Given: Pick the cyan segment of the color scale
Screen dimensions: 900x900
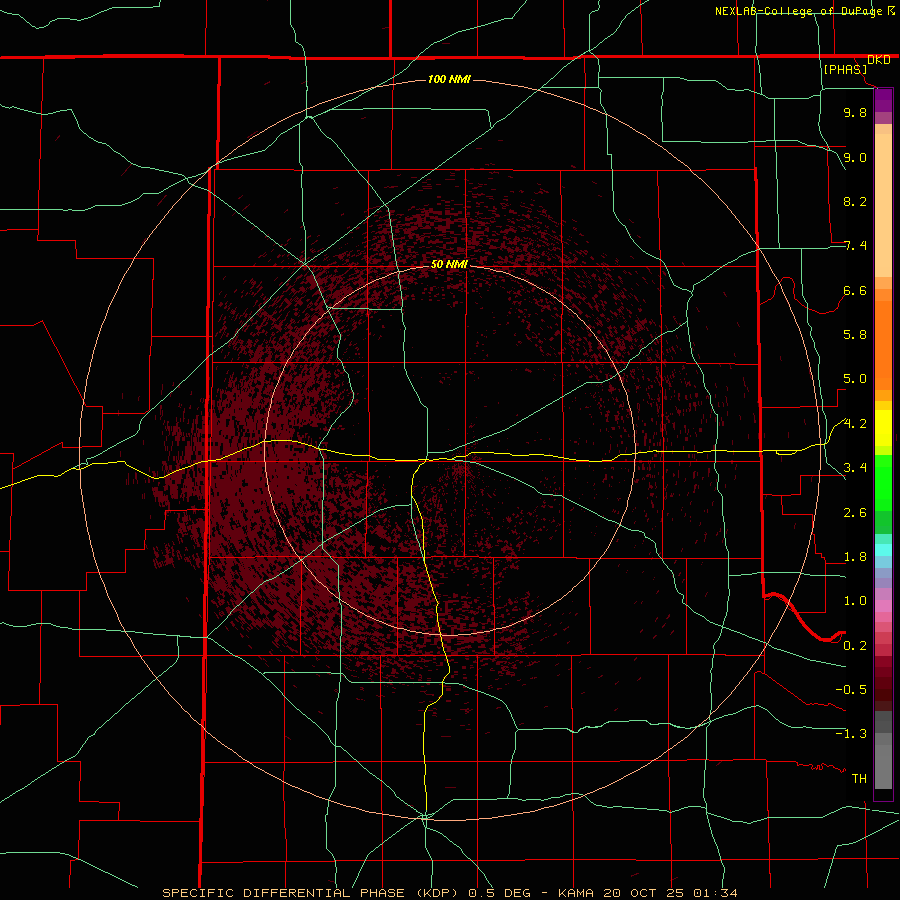Looking at the screenshot, I should coord(883,550).
